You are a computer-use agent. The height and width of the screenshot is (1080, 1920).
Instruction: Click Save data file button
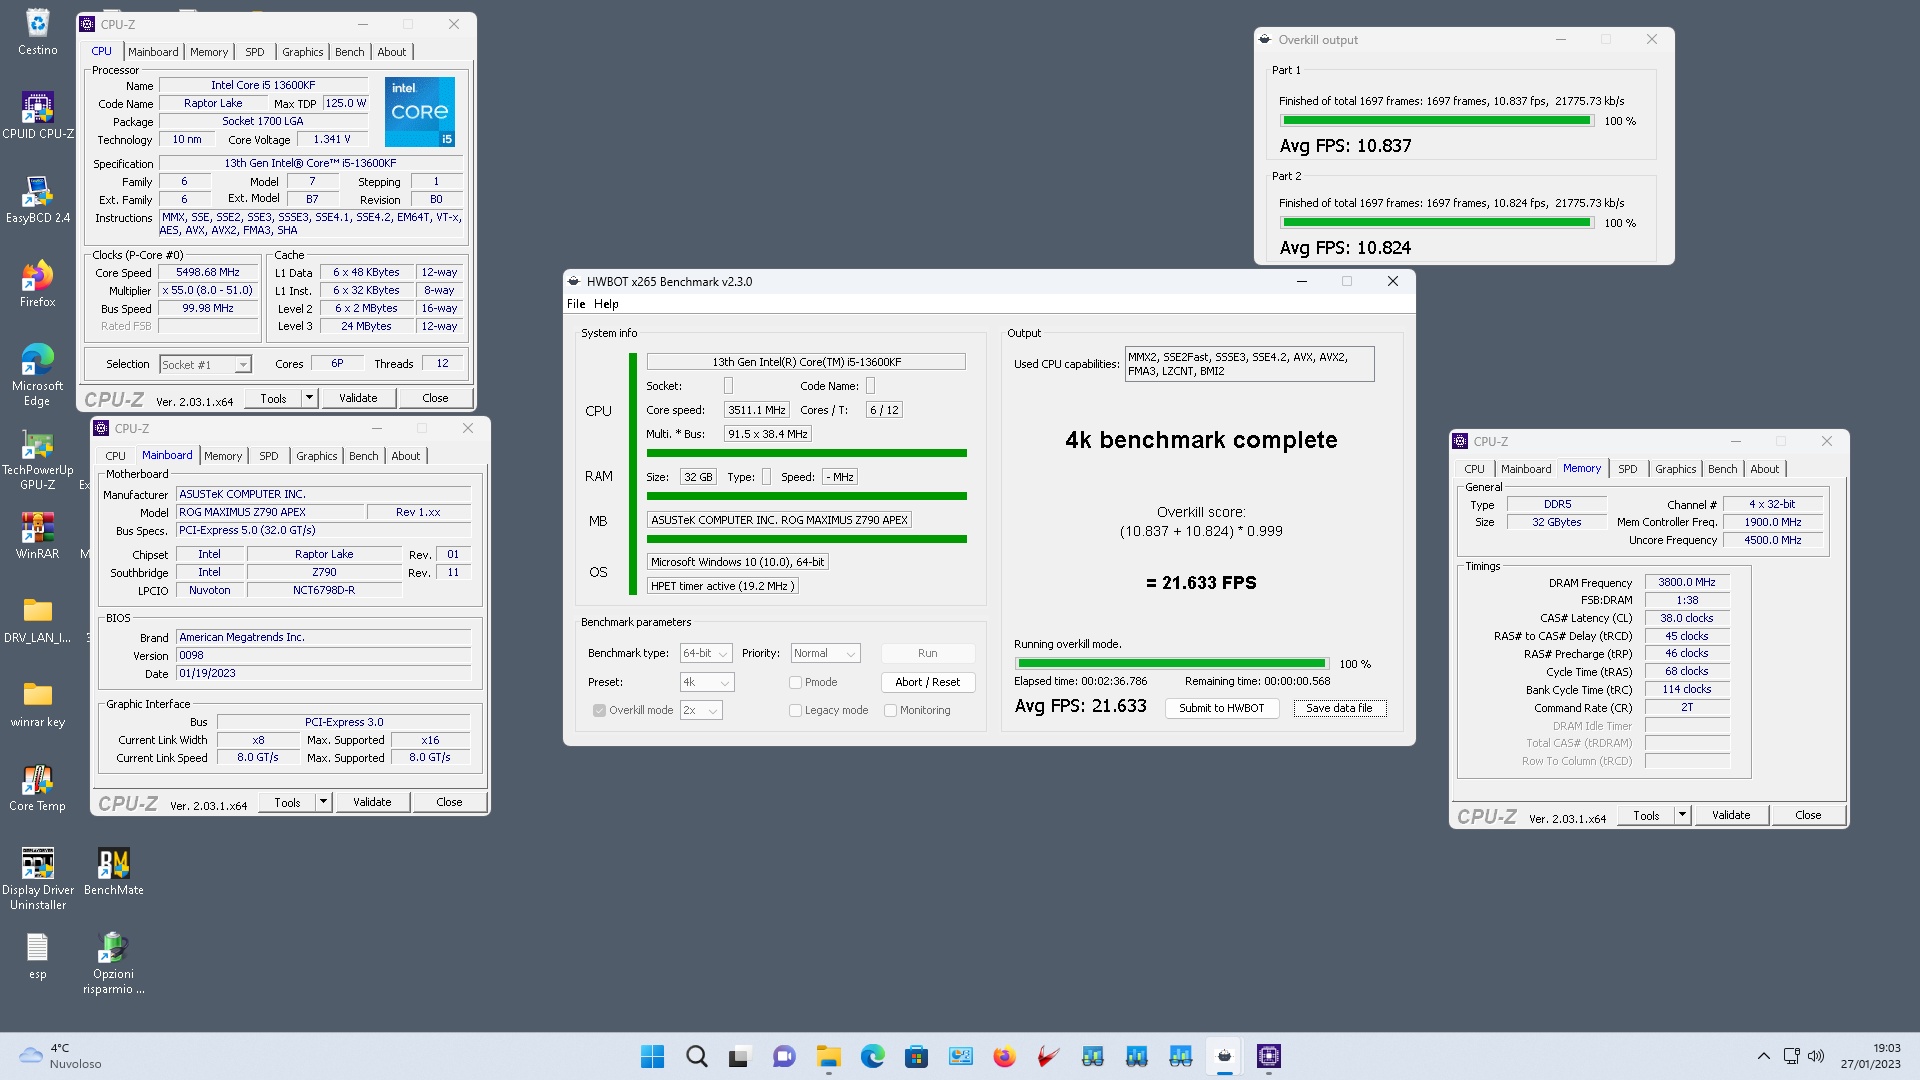click(x=1339, y=708)
